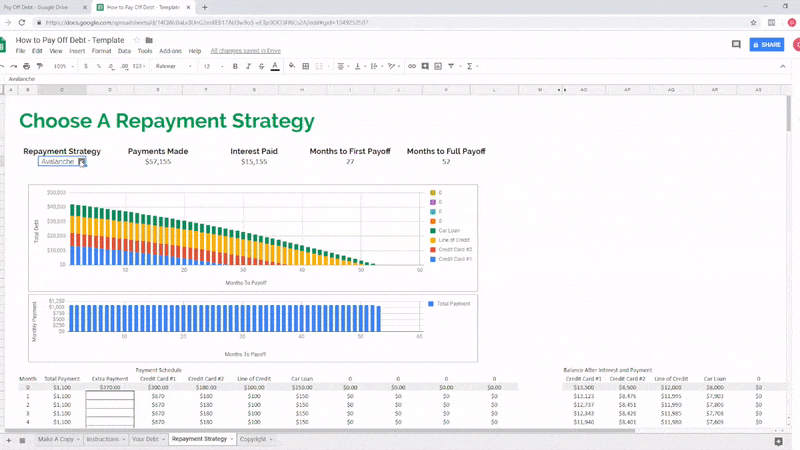Toggle bold formatting
Viewport: 800px width, 450px height.
[235, 66]
